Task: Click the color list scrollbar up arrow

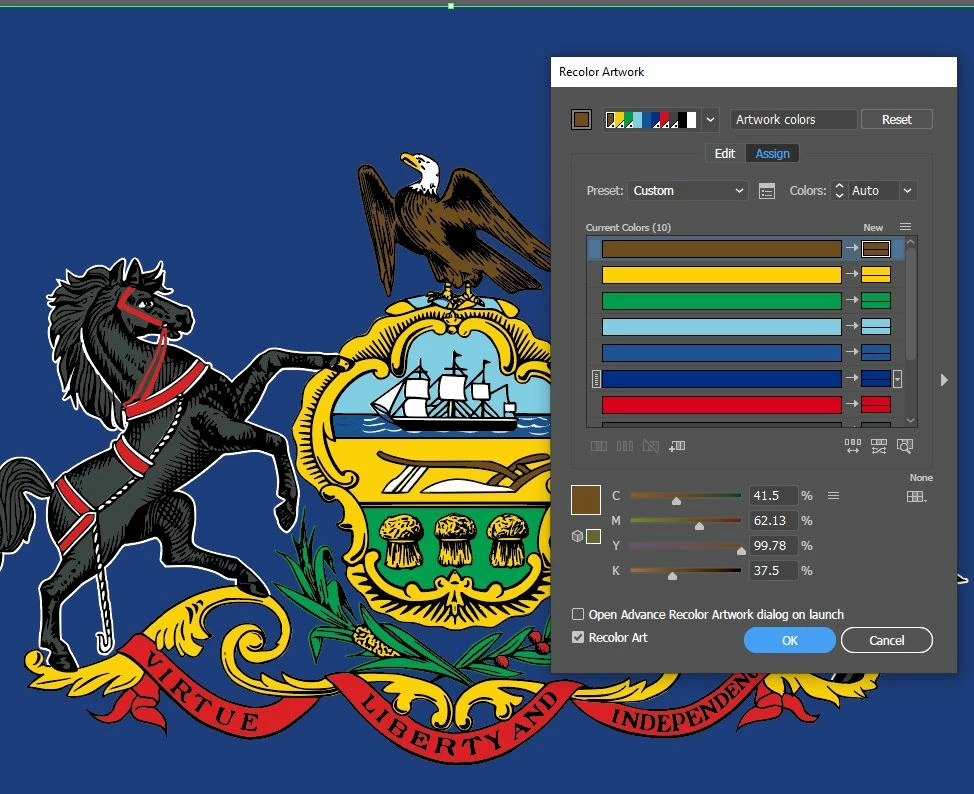Action: 911,242
